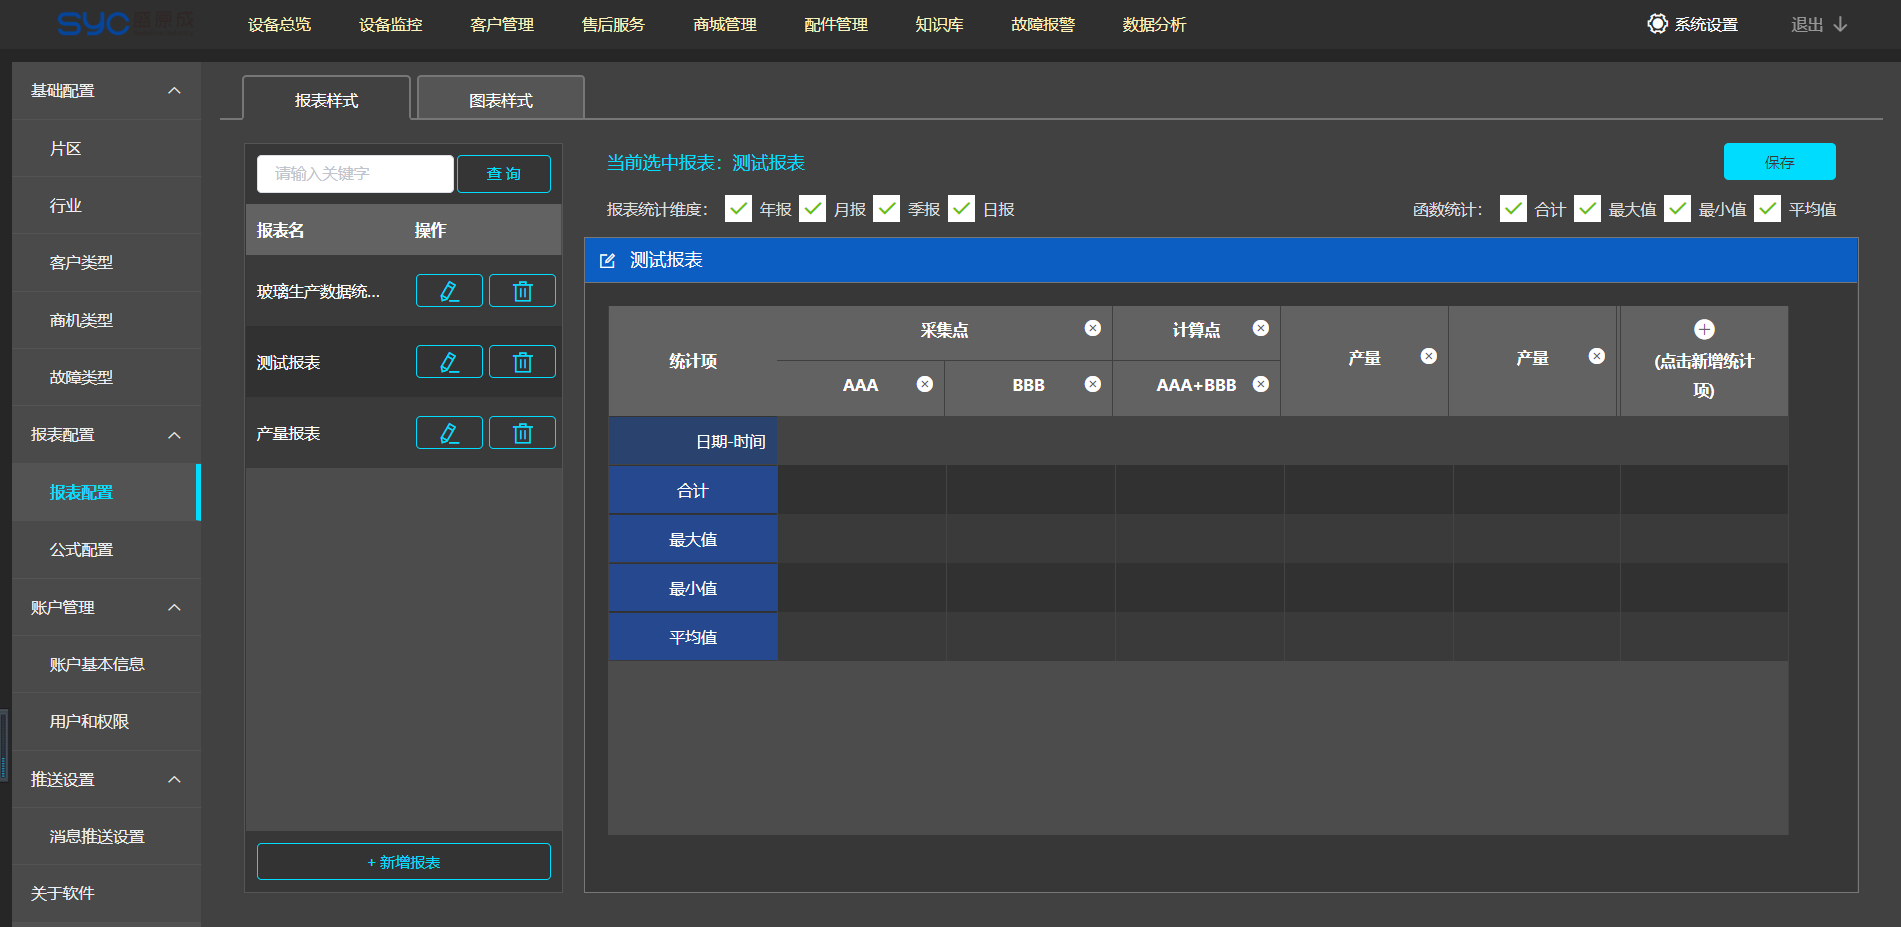The image size is (1901, 927).
Task: Select 玻璃生产数据统... name in report list
Action: pos(318,291)
